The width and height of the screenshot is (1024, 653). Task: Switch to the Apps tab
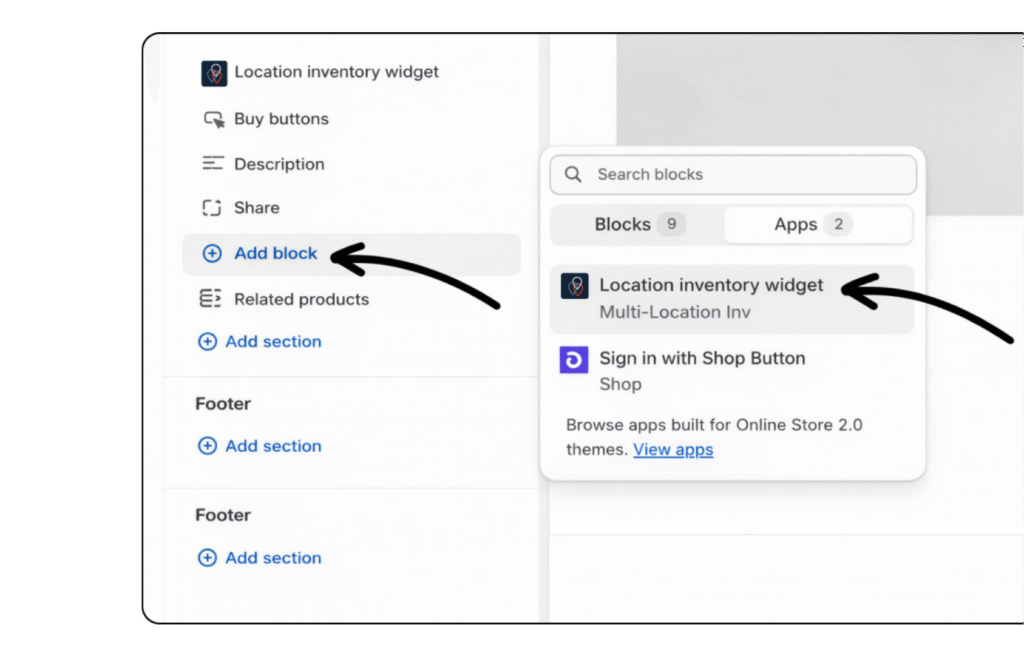[812, 225]
